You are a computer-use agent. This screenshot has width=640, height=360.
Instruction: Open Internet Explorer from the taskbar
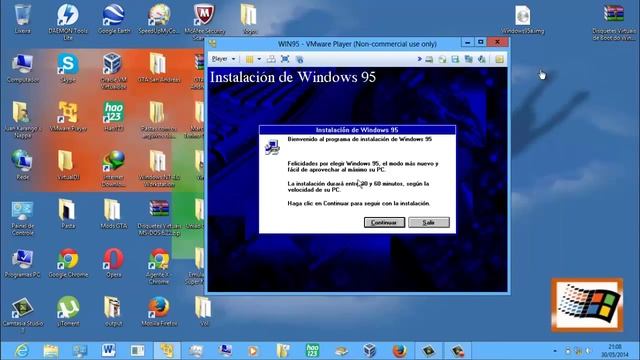coord(22,351)
